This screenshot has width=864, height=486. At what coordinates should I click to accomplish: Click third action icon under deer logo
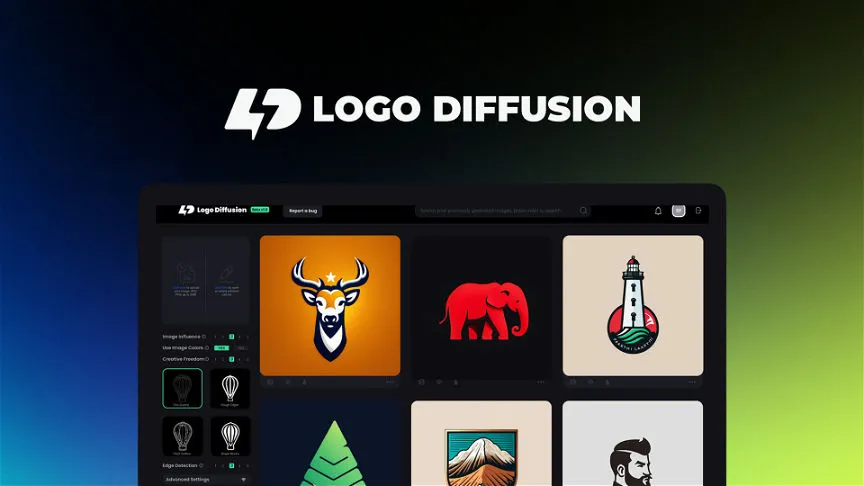pos(304,382)
